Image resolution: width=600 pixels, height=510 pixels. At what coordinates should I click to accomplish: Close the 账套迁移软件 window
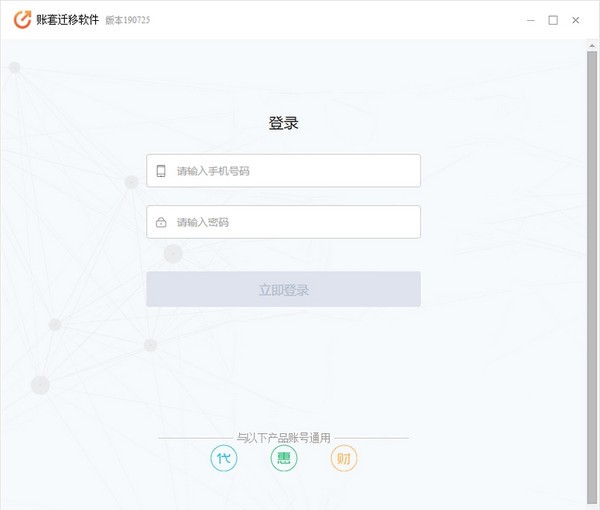pos(575,20)
